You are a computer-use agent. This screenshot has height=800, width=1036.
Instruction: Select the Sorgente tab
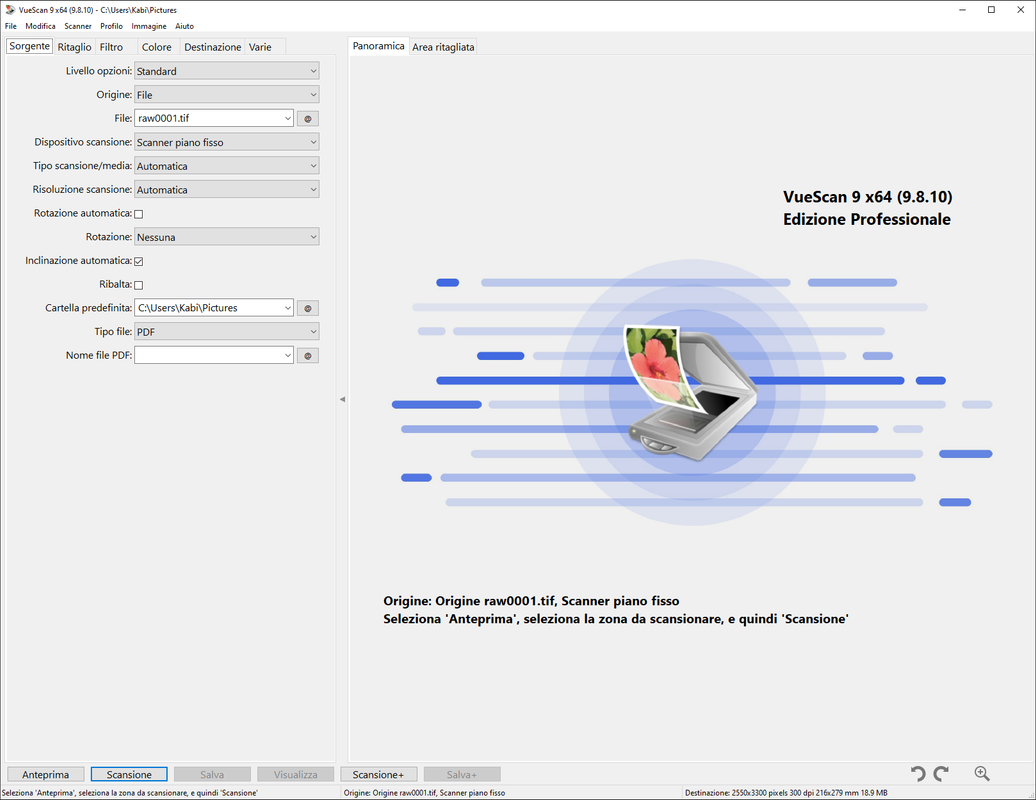pyautogui.click(x=29, y=46)
